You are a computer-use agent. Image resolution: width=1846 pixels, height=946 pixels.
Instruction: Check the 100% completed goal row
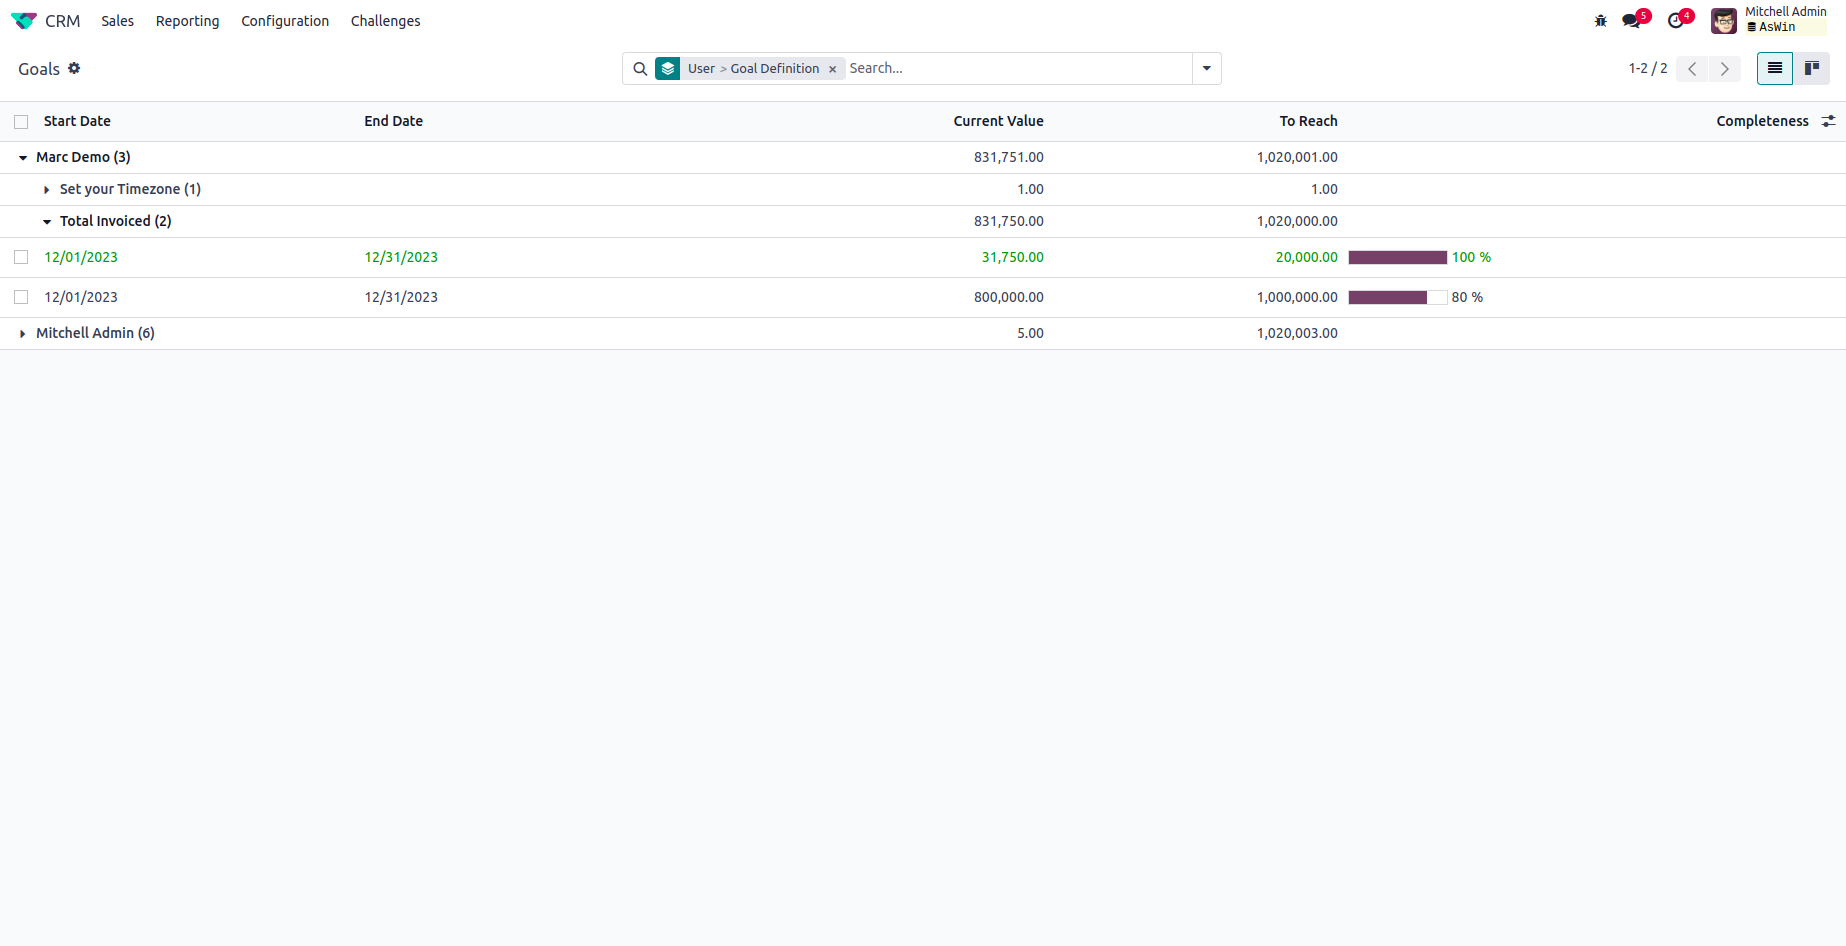click(x=21, y=257)
